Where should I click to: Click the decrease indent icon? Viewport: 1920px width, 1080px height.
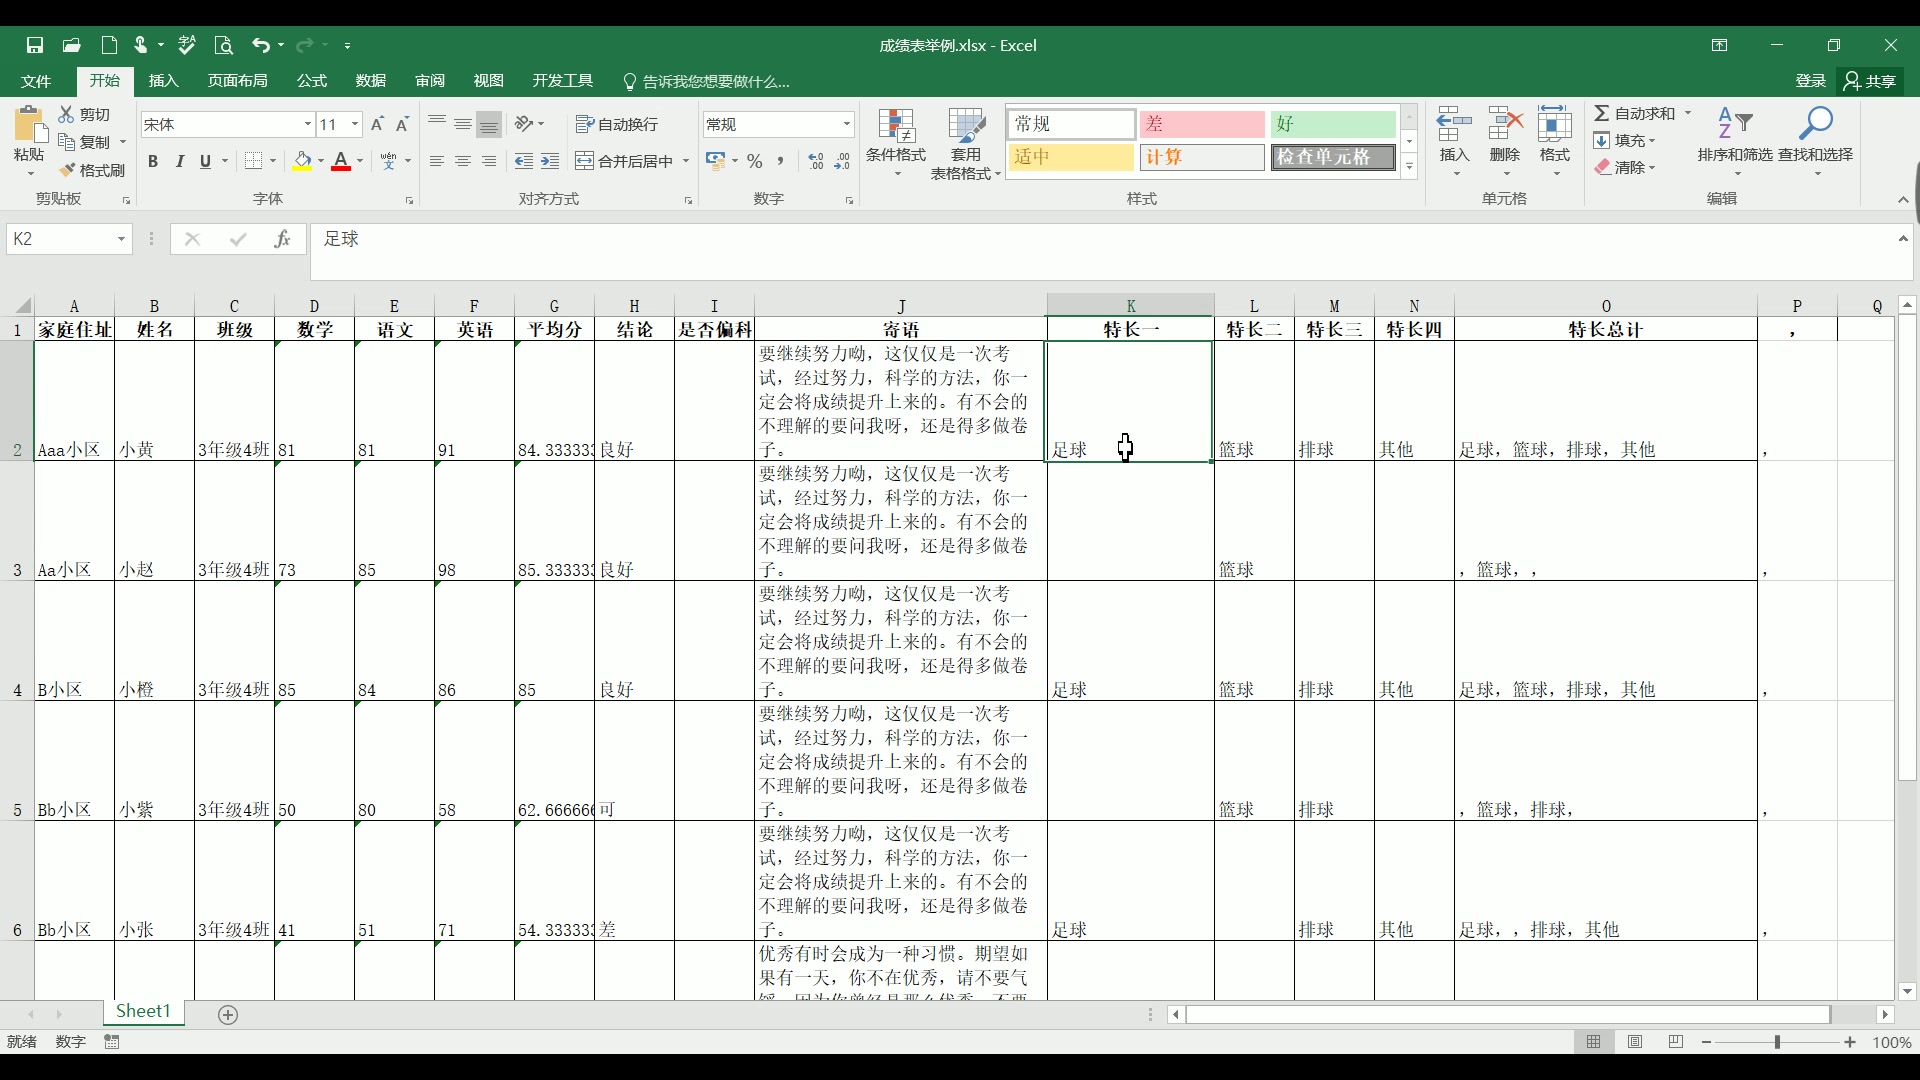(x=523, y=161)
